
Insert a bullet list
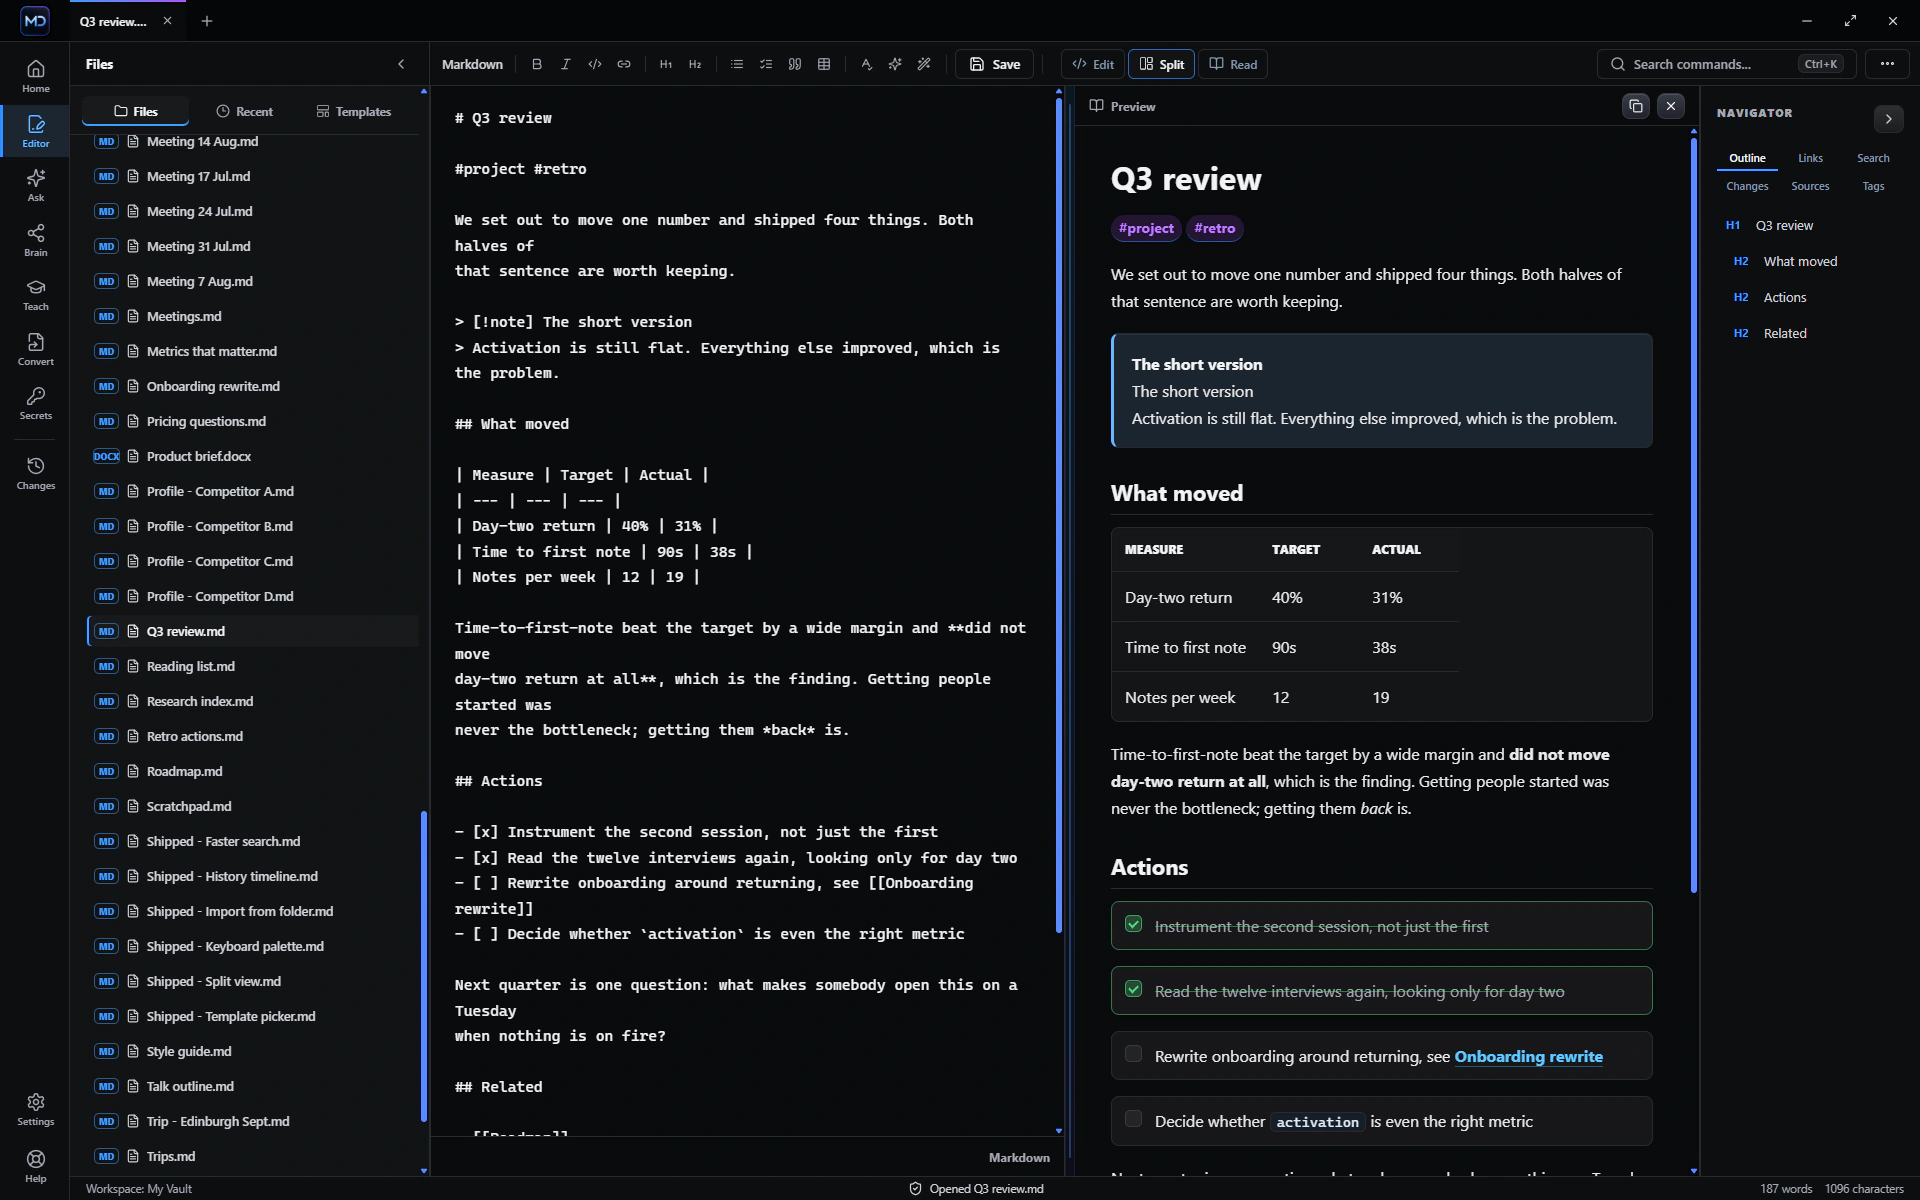tap(737, 64)
